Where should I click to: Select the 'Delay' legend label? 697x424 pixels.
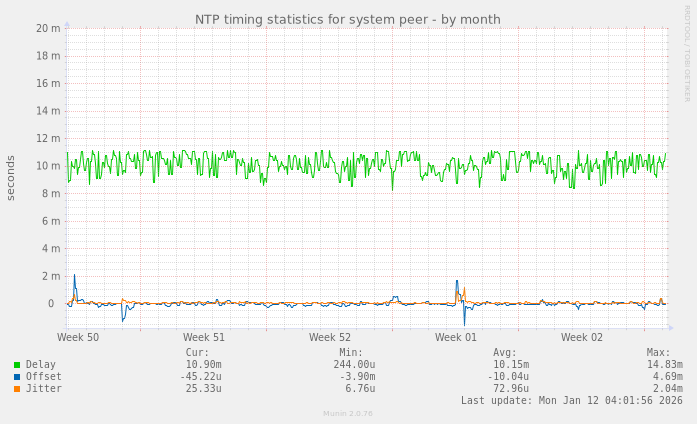pos(40,364)
